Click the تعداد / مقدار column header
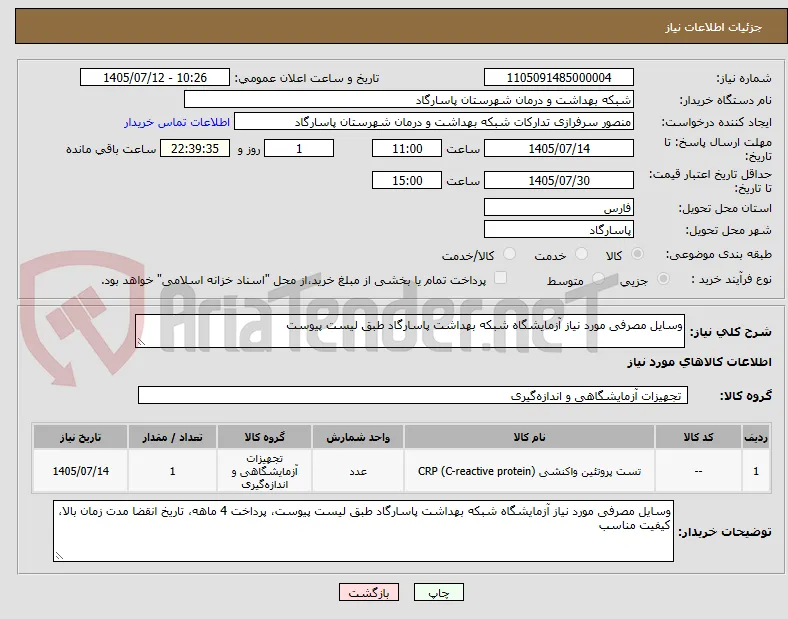Viewport: 788px width, 619px height. (172, 437)
